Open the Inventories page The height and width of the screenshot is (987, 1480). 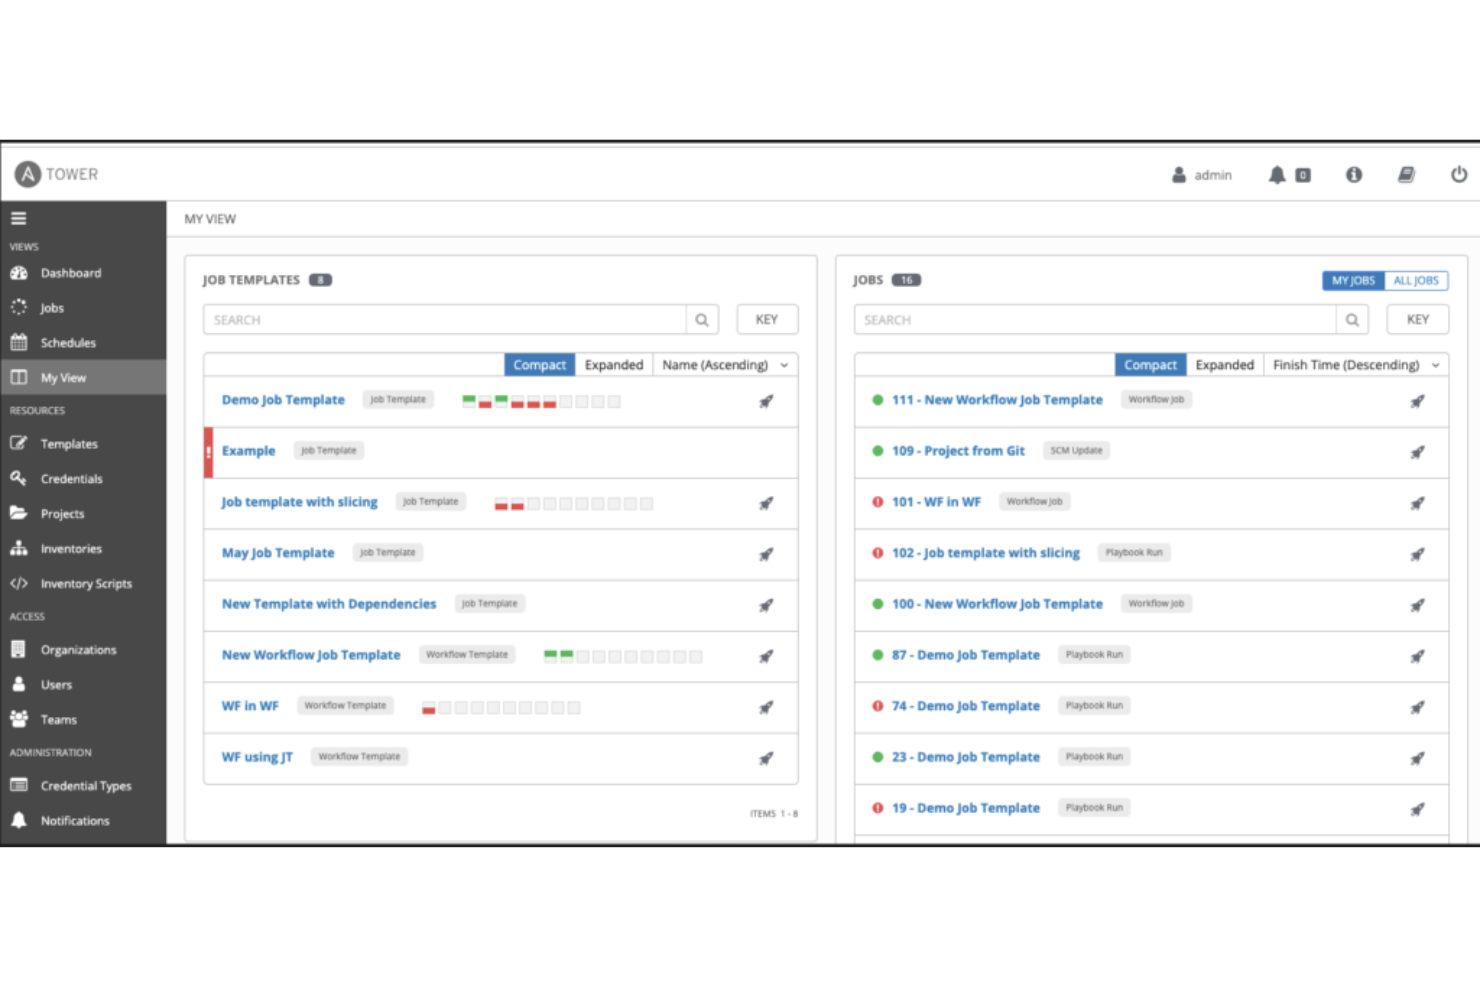pyautogui.click(x=70, y=548)
